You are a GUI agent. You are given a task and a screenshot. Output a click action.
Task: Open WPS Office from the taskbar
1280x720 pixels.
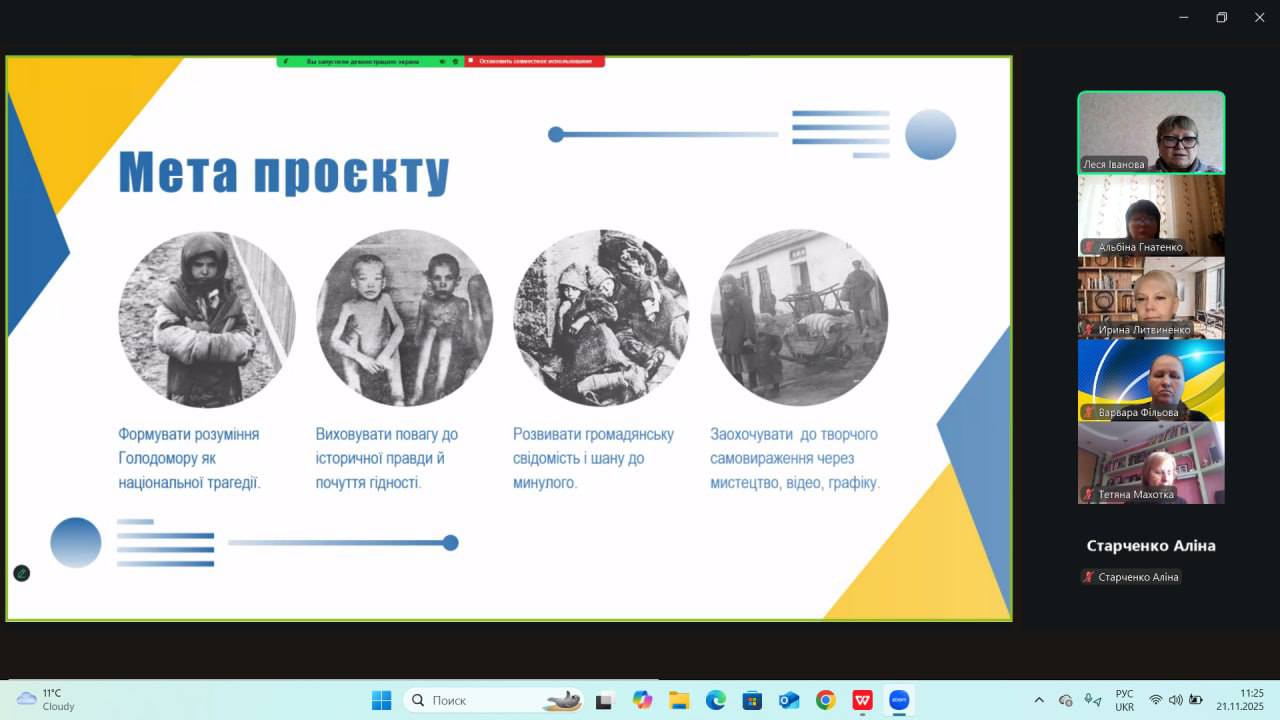[862, 700]
